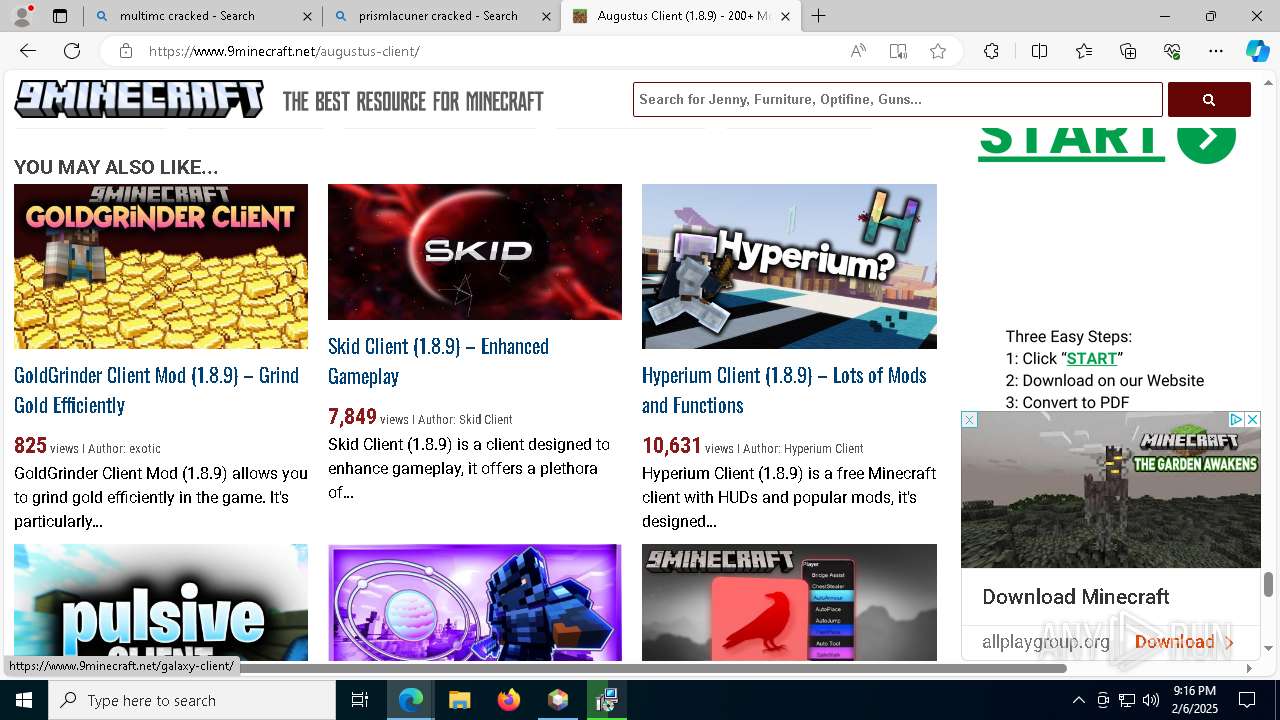
Task: Close the prismlacuner cracked tab
Action: pyautogui.click(x=546, y=16)
